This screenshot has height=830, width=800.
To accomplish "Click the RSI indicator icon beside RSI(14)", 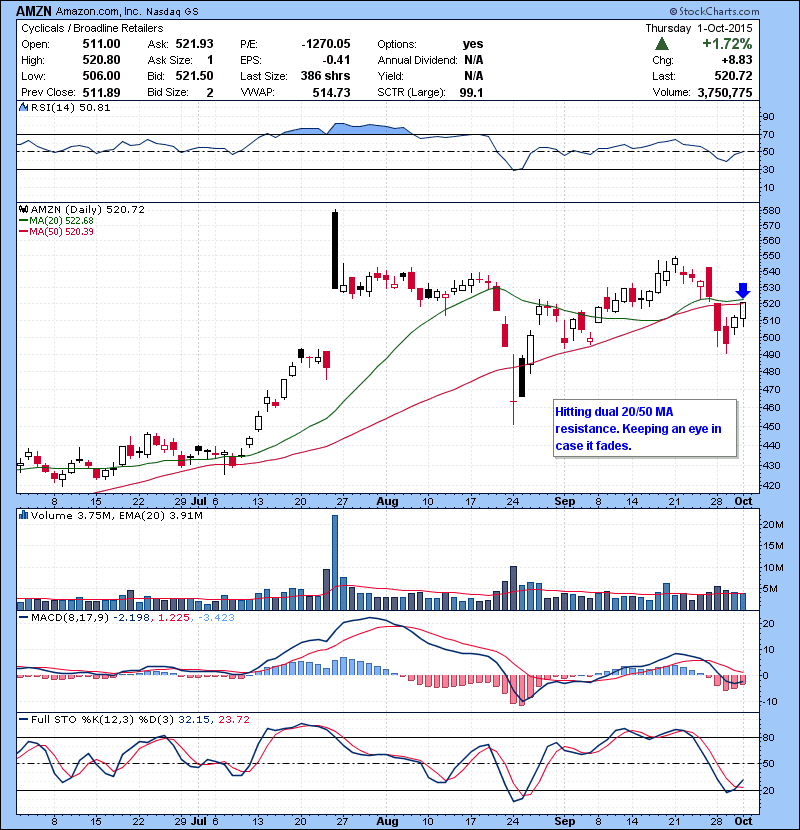I will [x=23, y=107].
